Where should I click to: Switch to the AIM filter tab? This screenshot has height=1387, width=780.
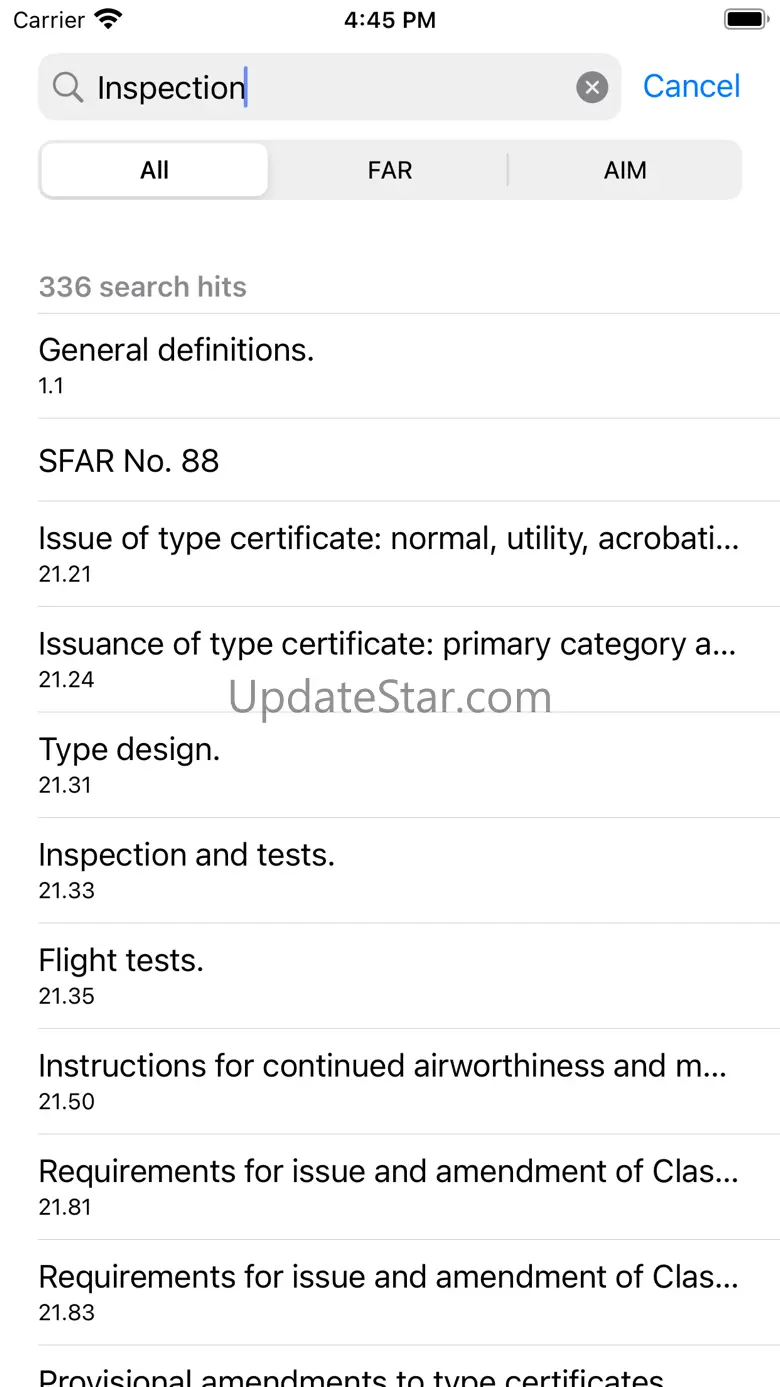click(x=625, y=170)
